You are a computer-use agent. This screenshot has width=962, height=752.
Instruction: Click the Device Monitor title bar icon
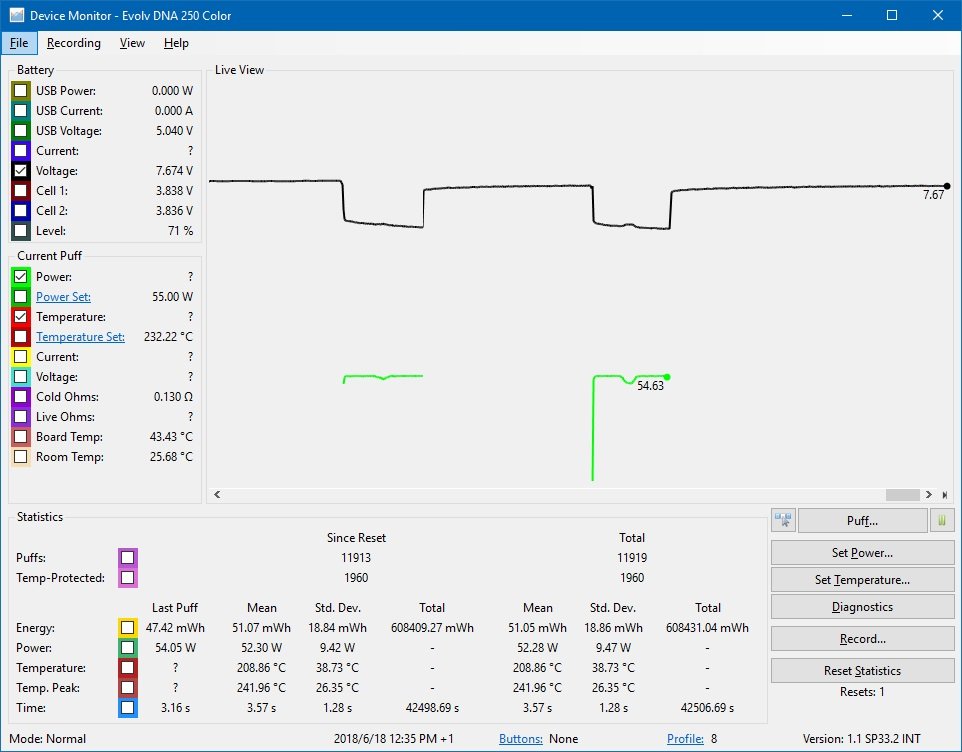tap(16, 15)
